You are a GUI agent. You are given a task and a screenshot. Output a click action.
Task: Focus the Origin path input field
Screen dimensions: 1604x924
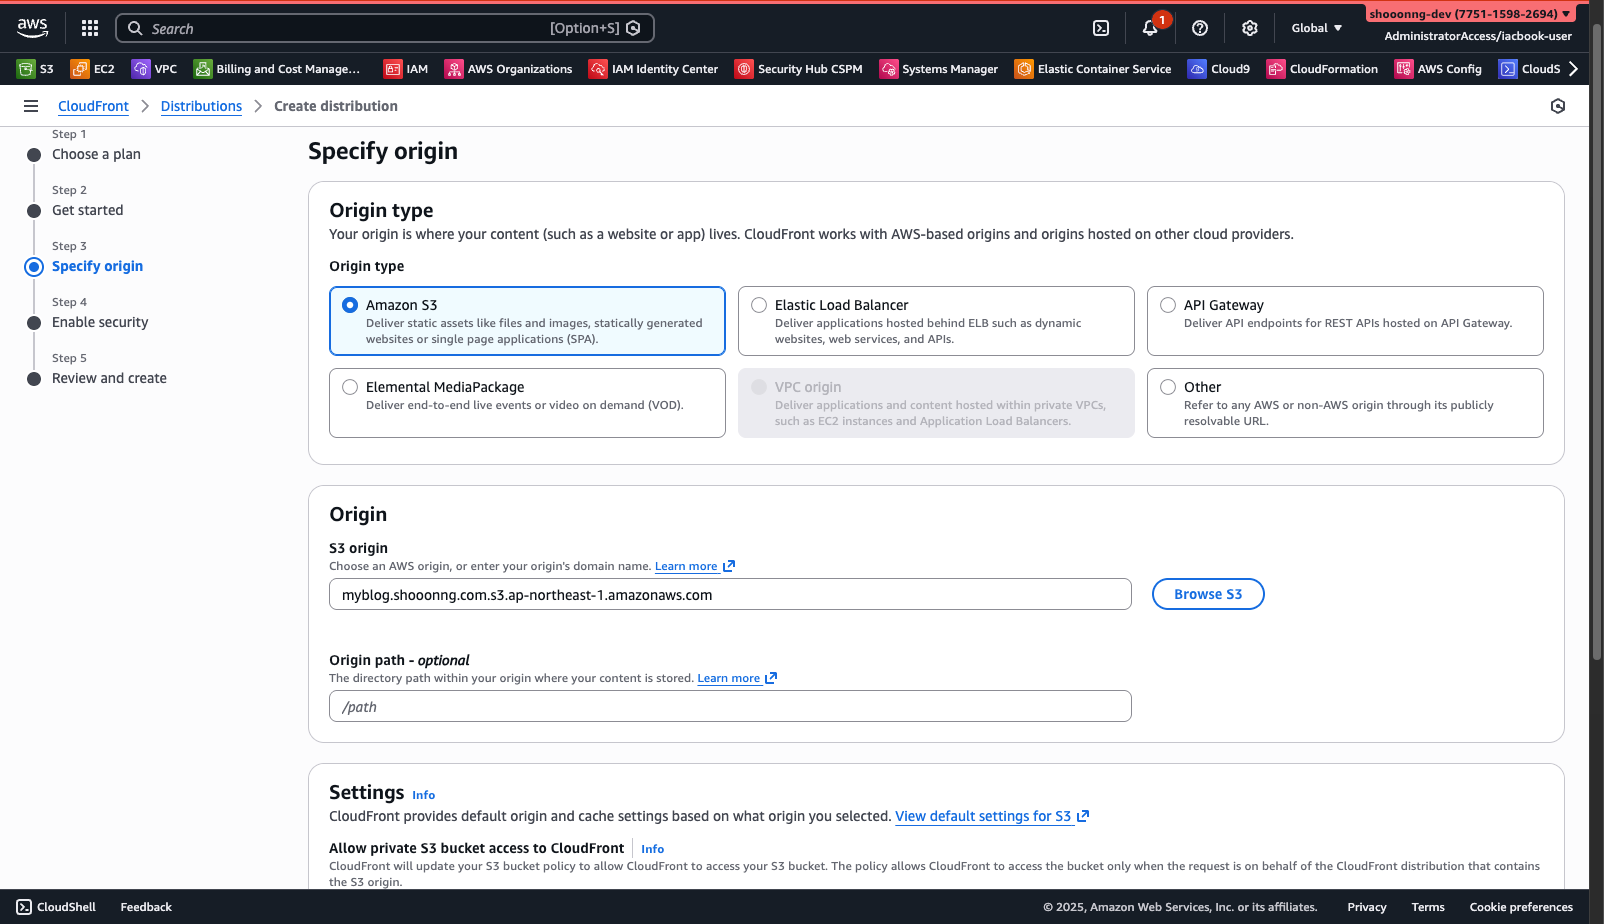(730, 706)
